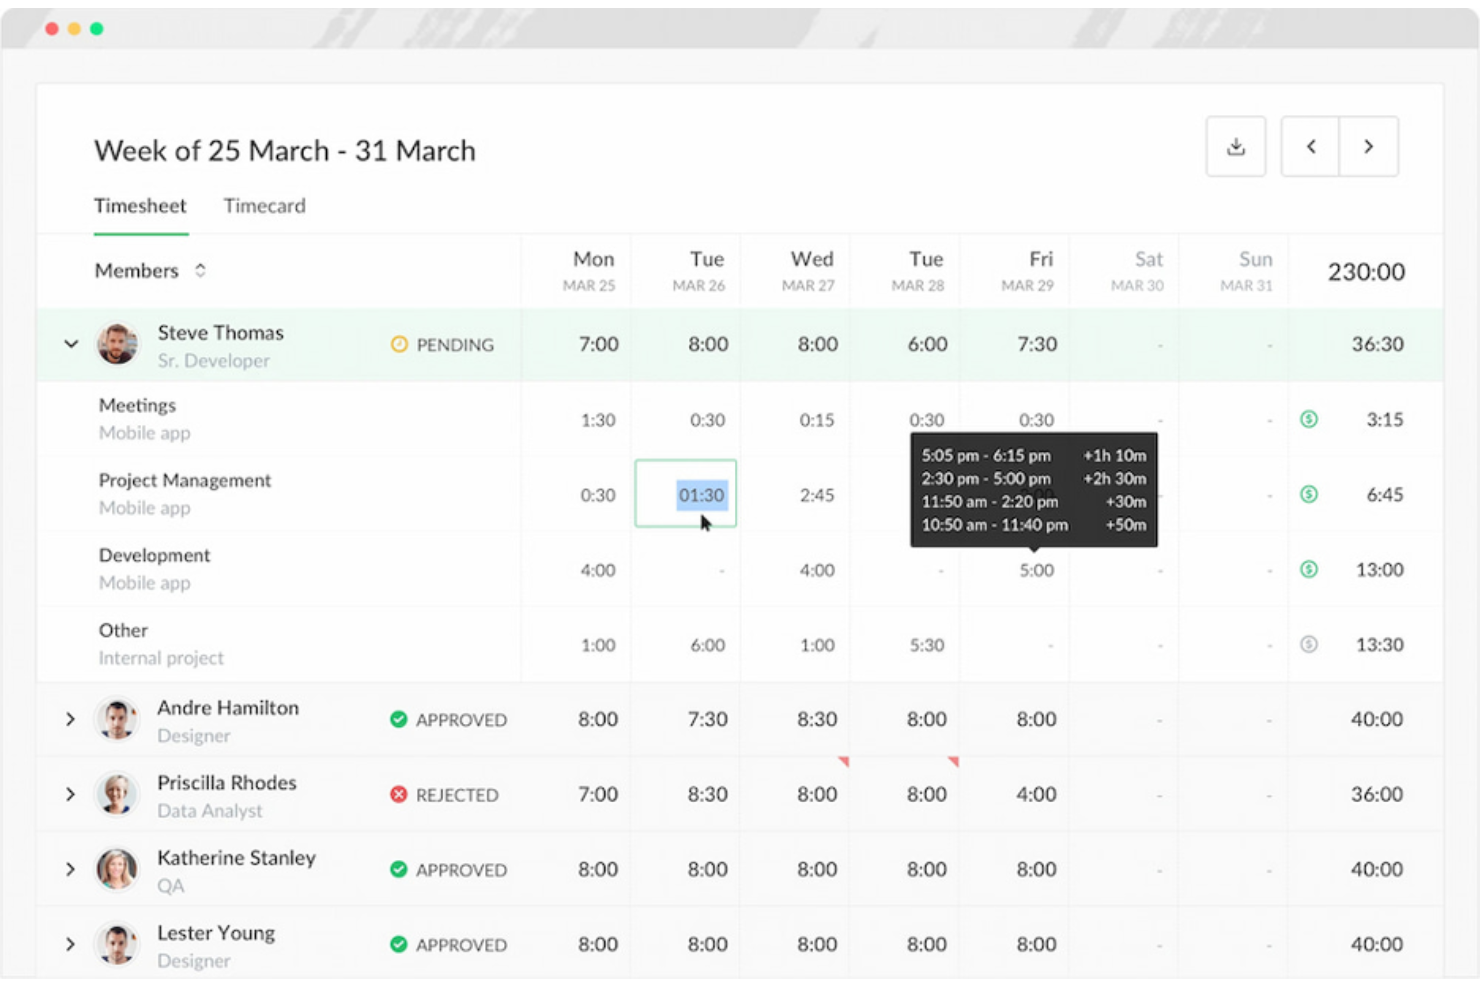This screenshot has width=1480, height=987.
Task: Click the approved icon next to Katherine Stanley
Action: (x=399, y=869)
